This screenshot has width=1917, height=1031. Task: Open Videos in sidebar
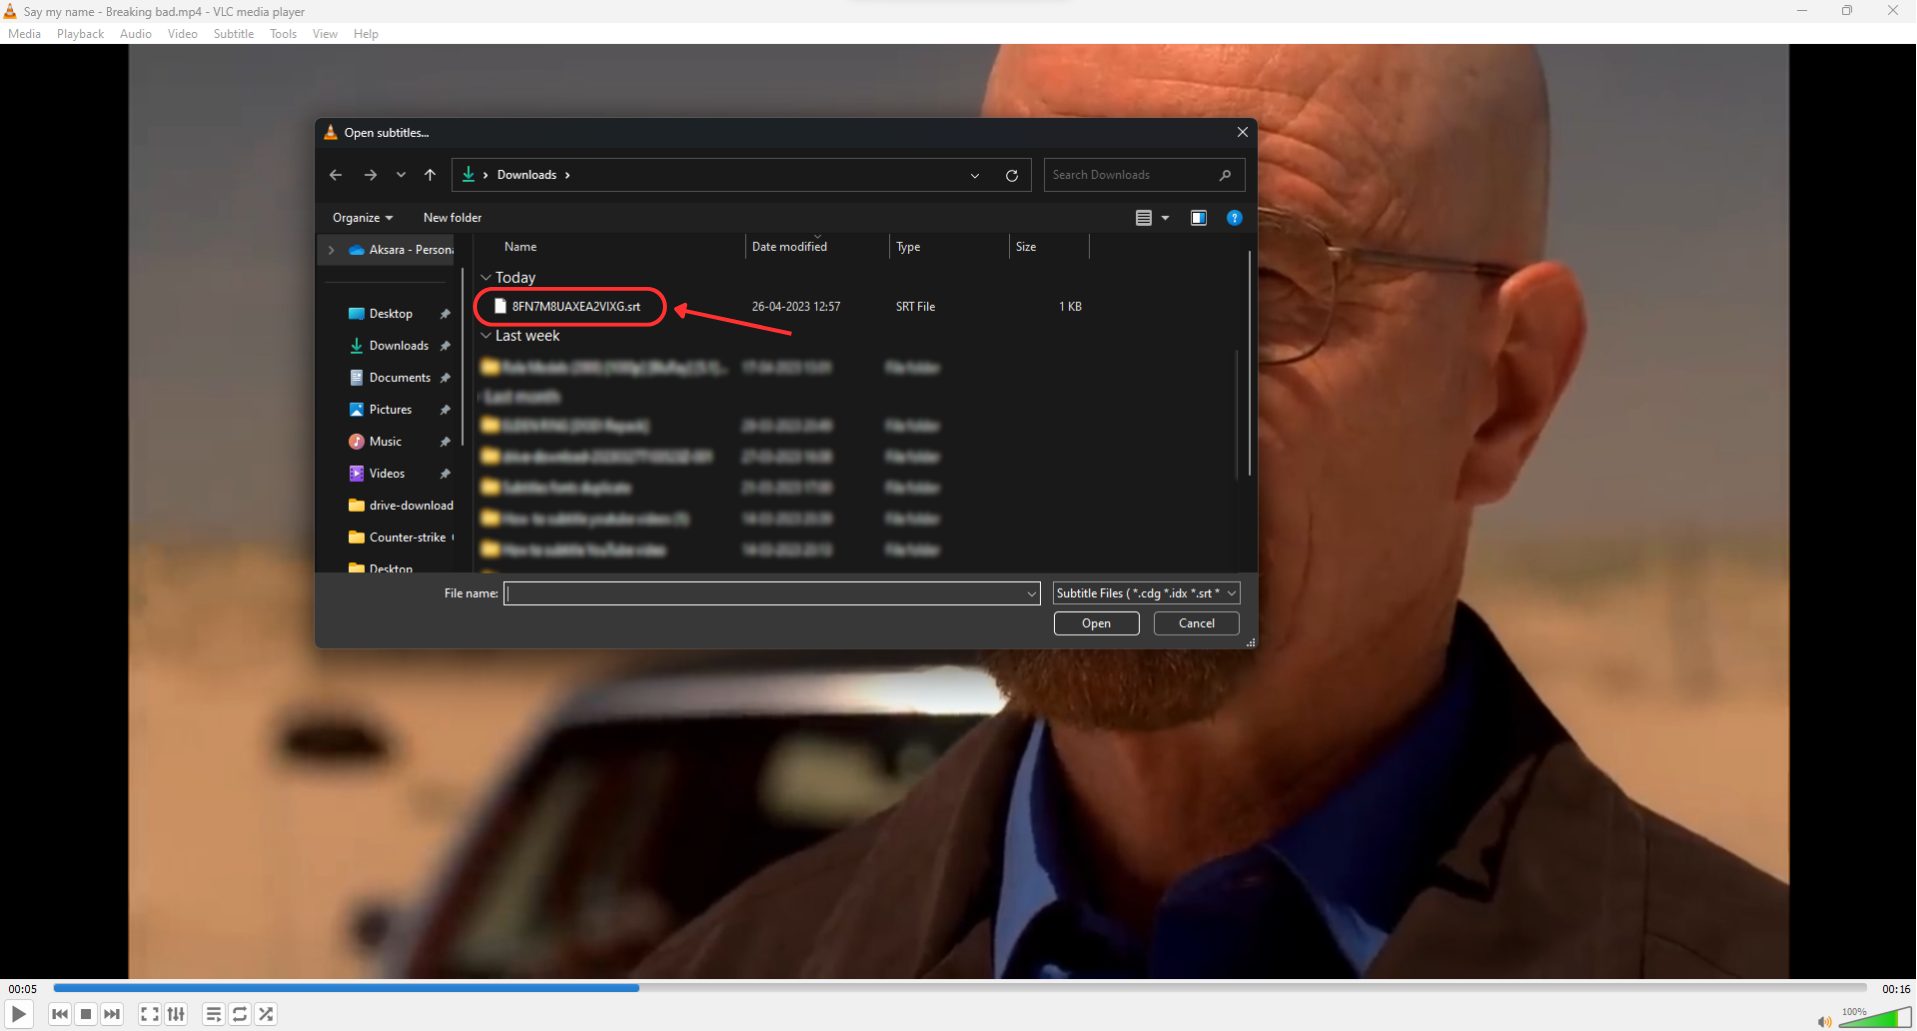coord(387,474)
